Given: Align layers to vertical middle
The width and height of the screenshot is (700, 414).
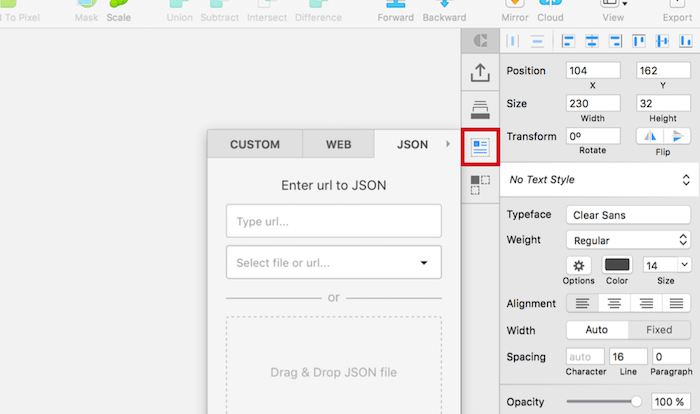Looking at the screenshot, I should coord(662,41).
